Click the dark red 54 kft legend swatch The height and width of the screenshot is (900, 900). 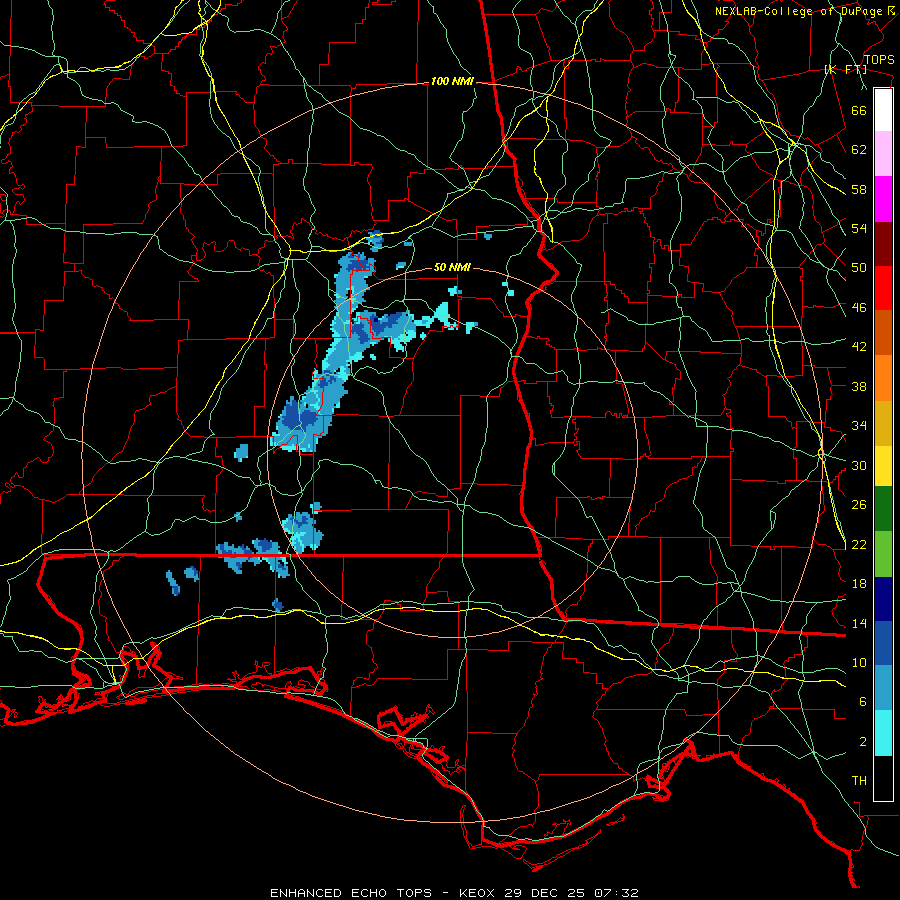pos(883,243)
